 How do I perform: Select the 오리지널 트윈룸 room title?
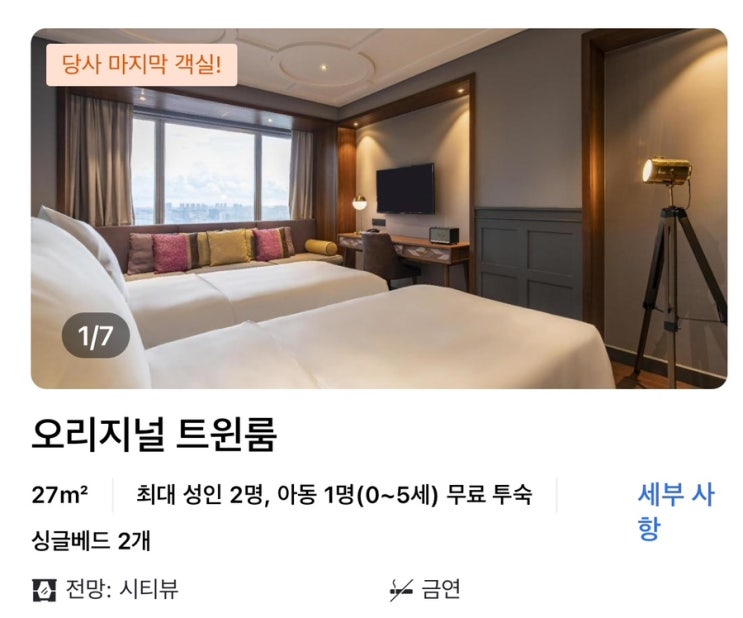tap(154, 434)
